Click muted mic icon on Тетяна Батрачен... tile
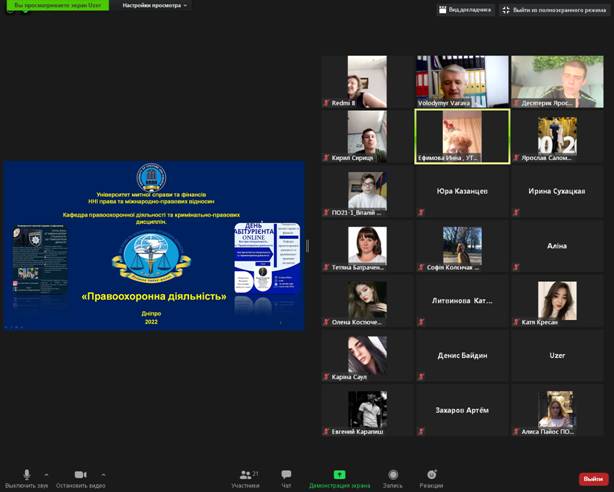Image resolution: width=614 pixels, height=492 pixels. 326,268
